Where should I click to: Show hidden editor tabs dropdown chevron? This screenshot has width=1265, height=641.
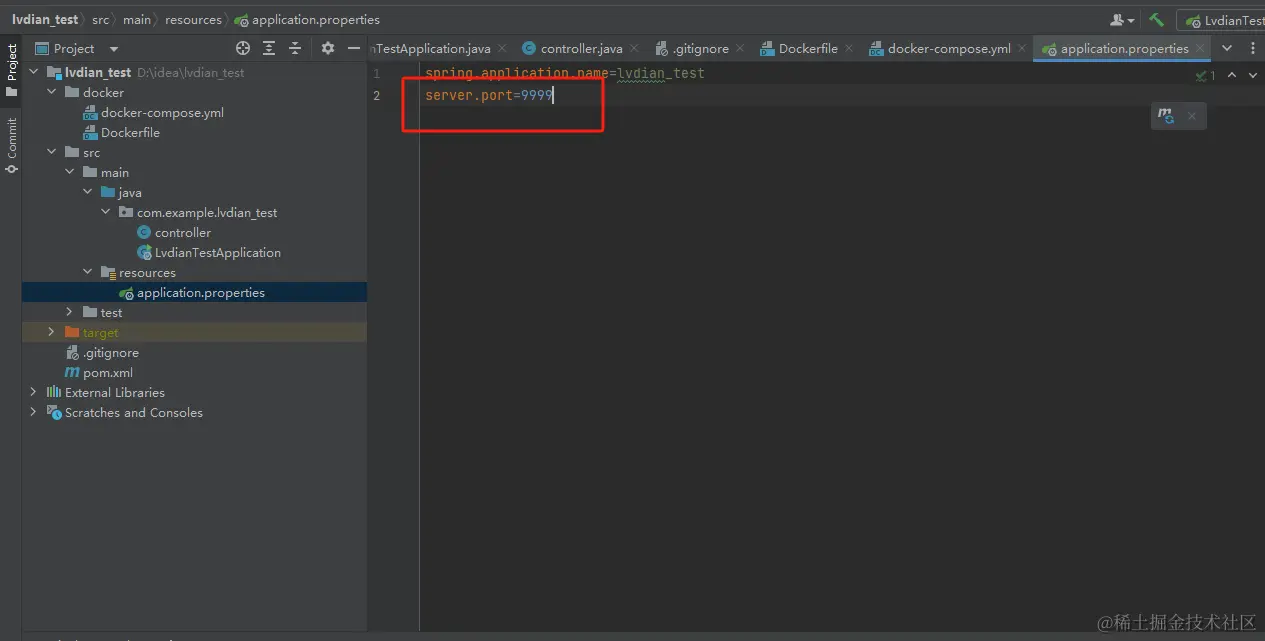(1227, 48)
